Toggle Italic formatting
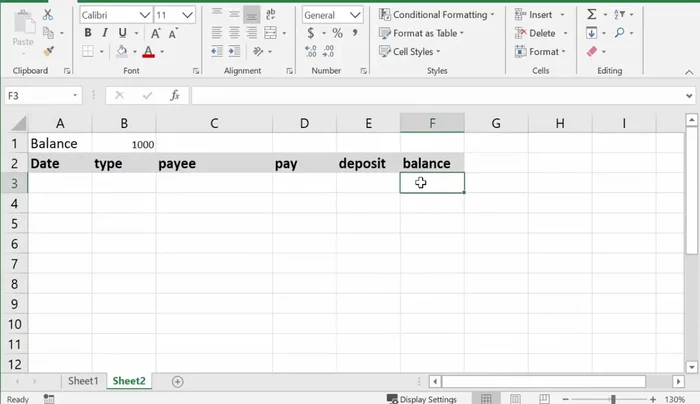The image size is (700, 404). pos(105,33)
